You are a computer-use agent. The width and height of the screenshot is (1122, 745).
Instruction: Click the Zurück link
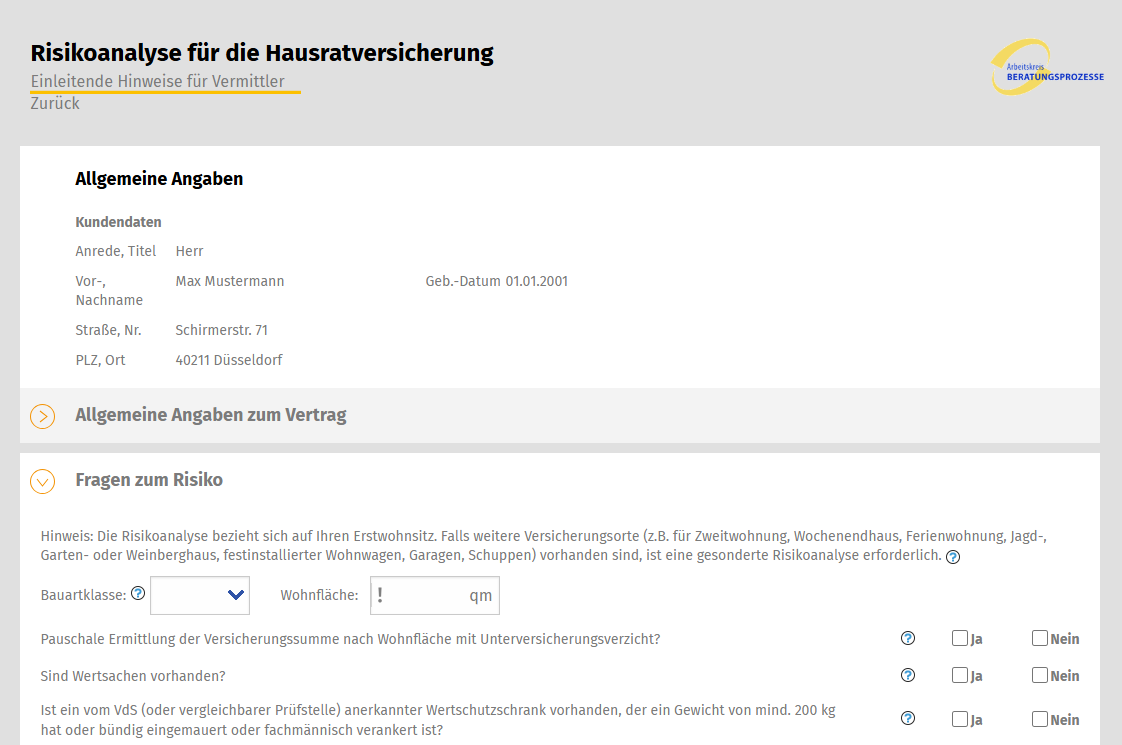click(53, 103)
